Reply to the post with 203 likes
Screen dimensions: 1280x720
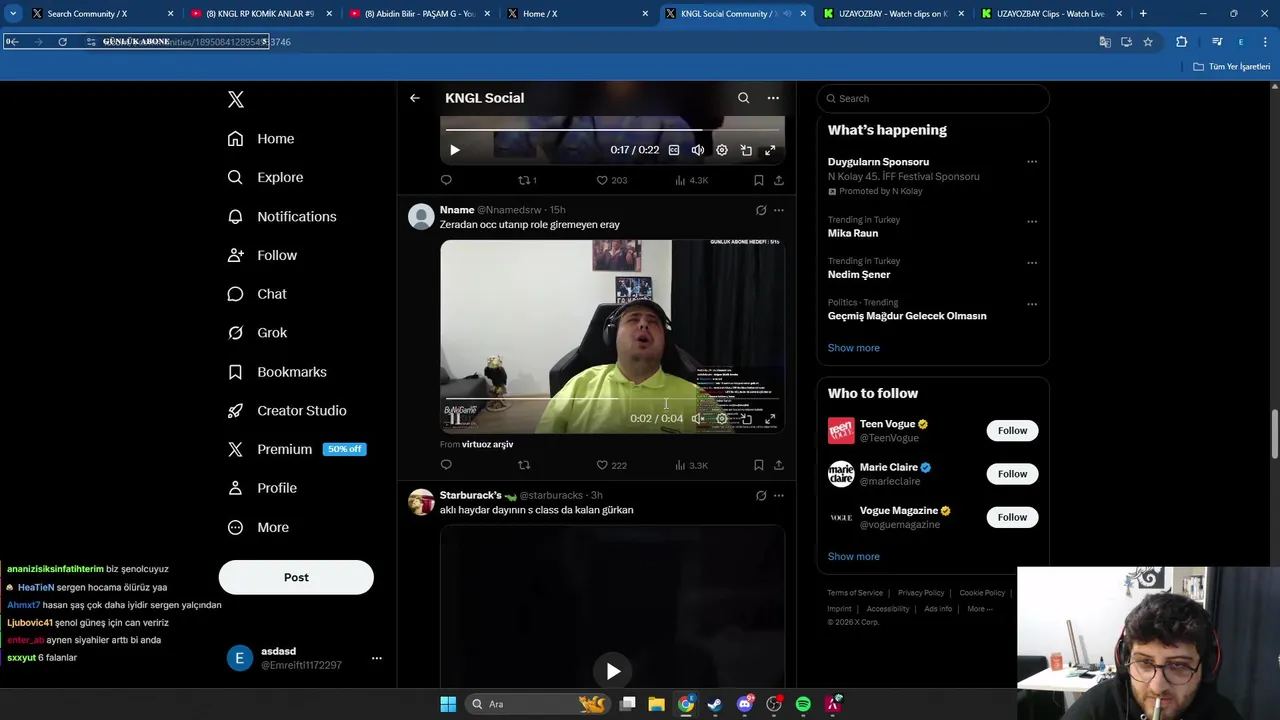click(x=446, y=180)
